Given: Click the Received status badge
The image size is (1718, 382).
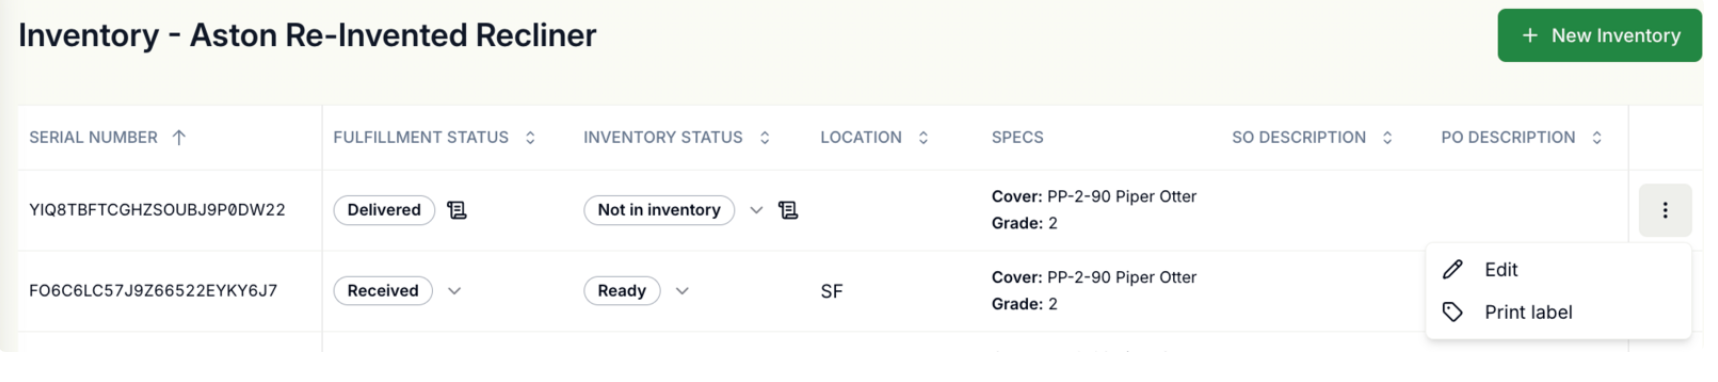Looking at the screenshot, I should pyautogui.click(x=383, y=291).
